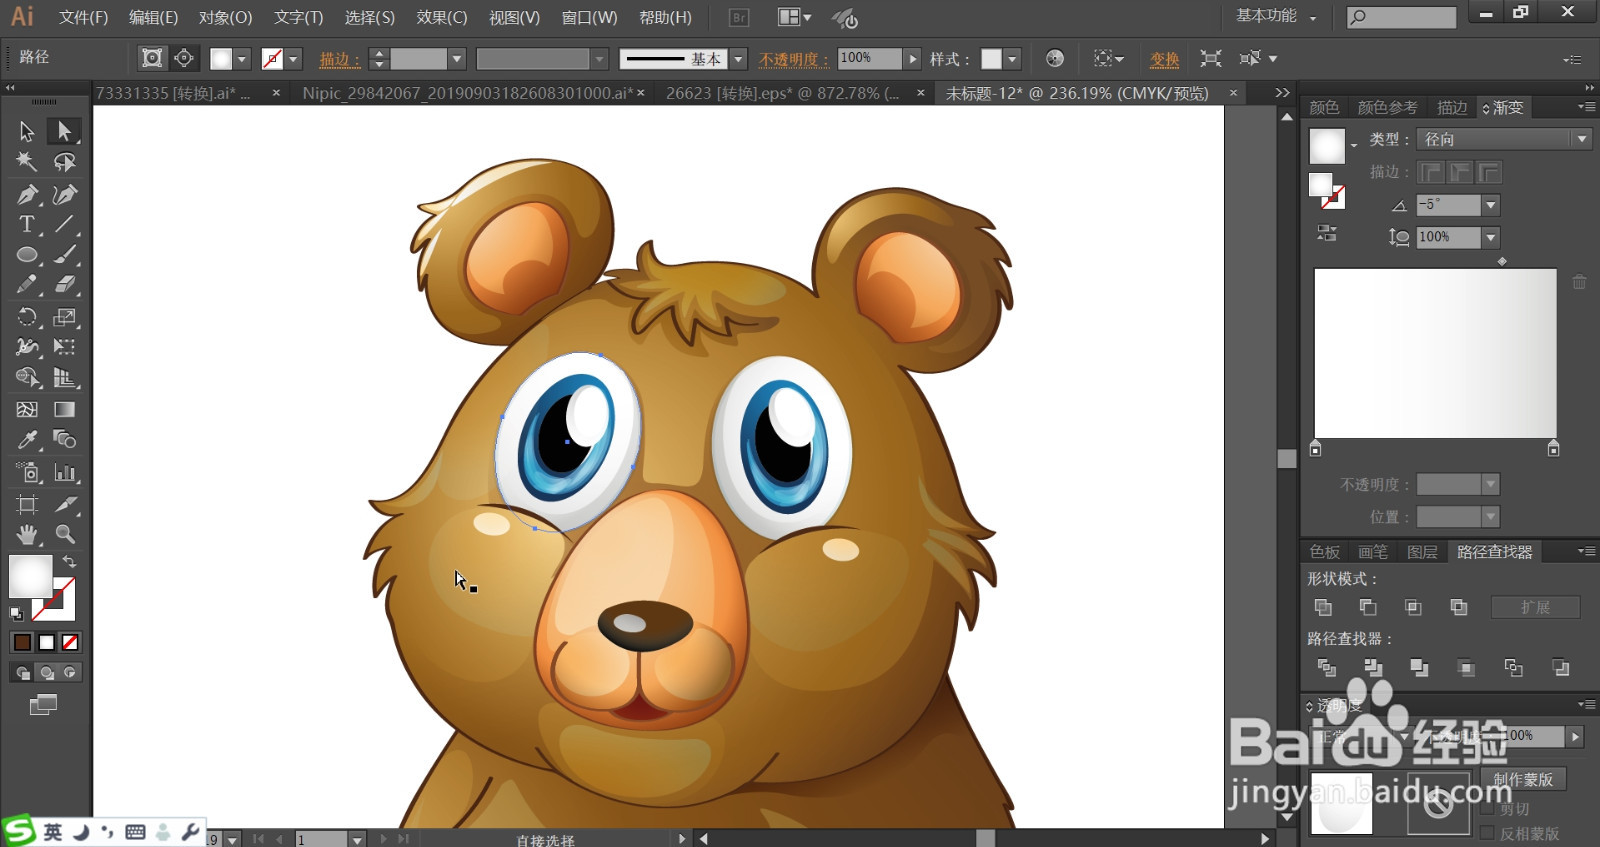The height and width of the screenshot is (847, 1600).
Task: Open the fill color dropdown in control bar
Action: (x=241, y=59)
